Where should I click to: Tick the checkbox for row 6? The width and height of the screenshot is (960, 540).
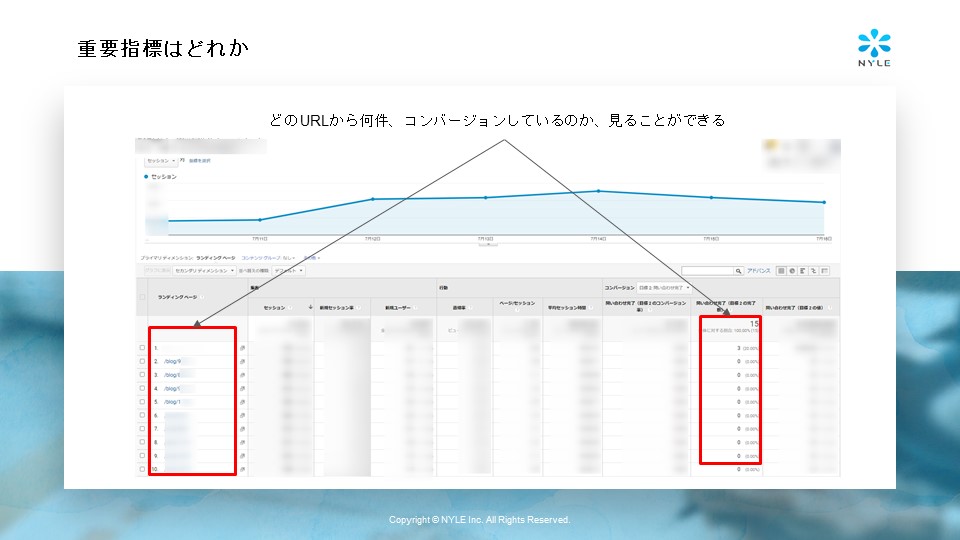(142, 415)
